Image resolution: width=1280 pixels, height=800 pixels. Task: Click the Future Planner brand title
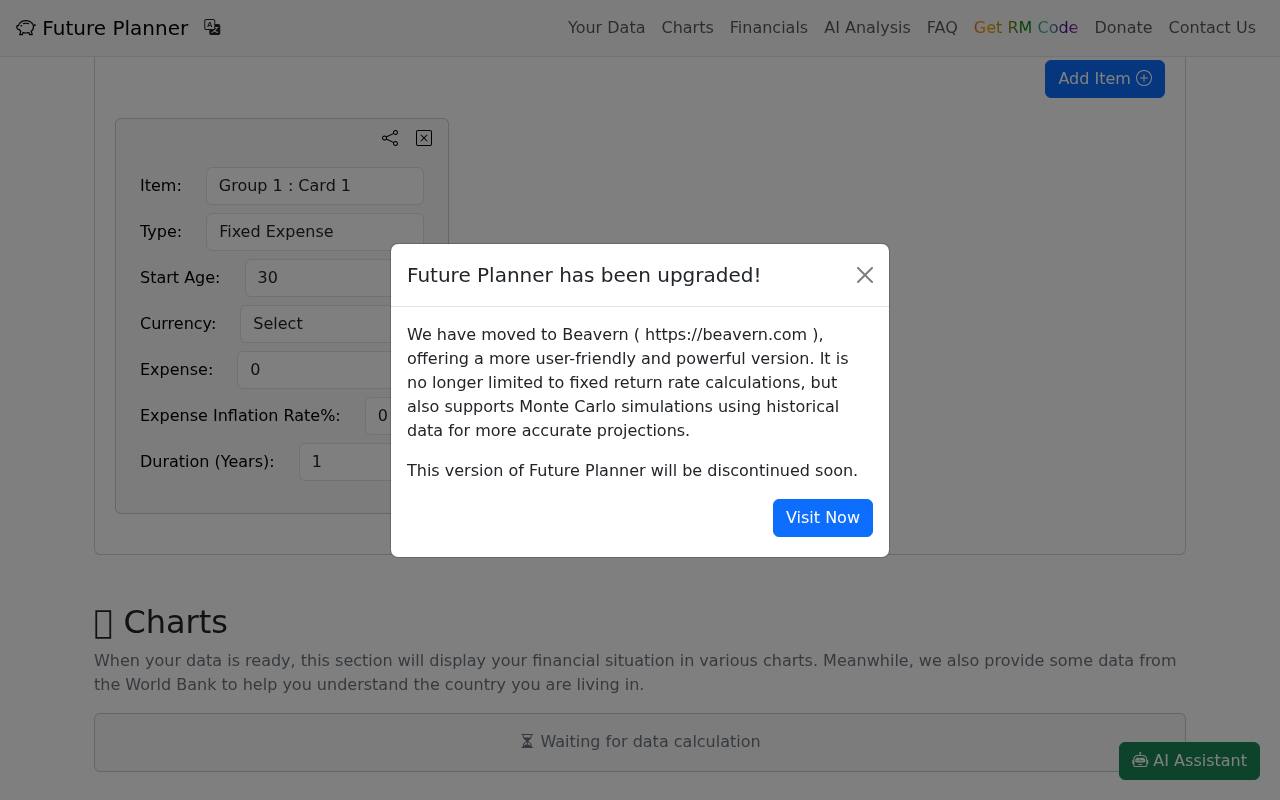[x=115, y=28]
